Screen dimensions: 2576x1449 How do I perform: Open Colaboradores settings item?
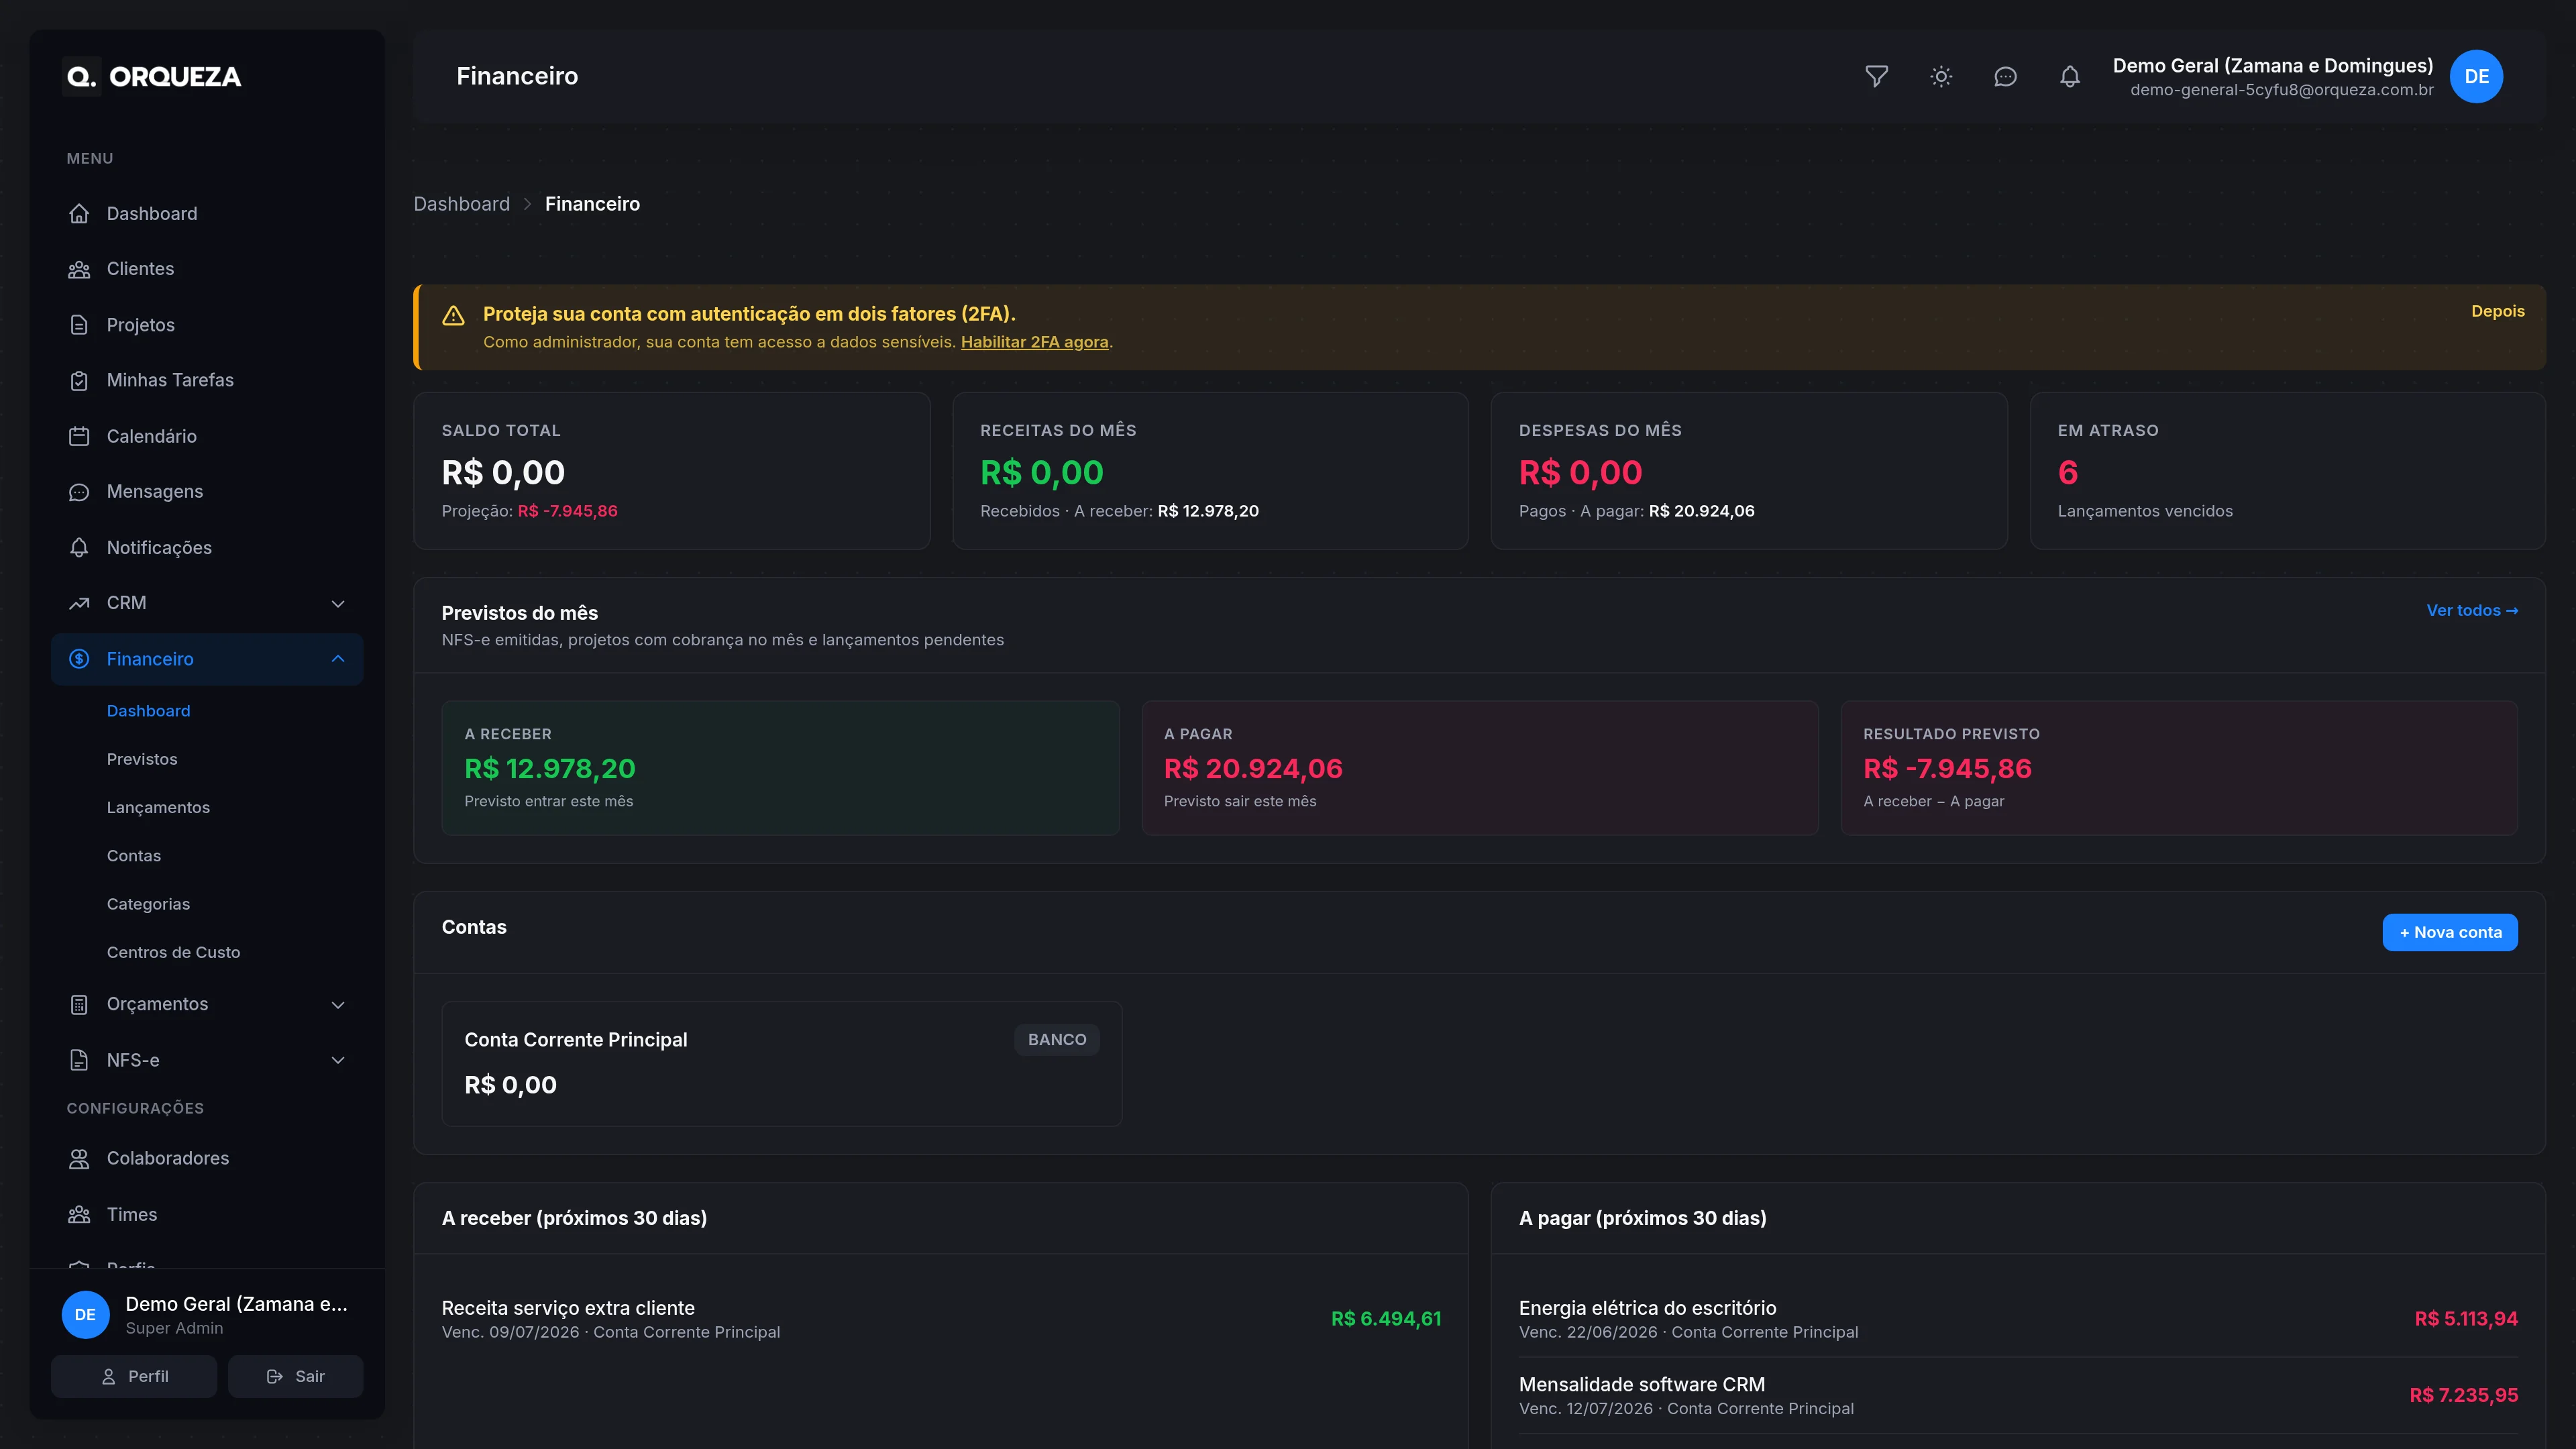[207, 1158]
